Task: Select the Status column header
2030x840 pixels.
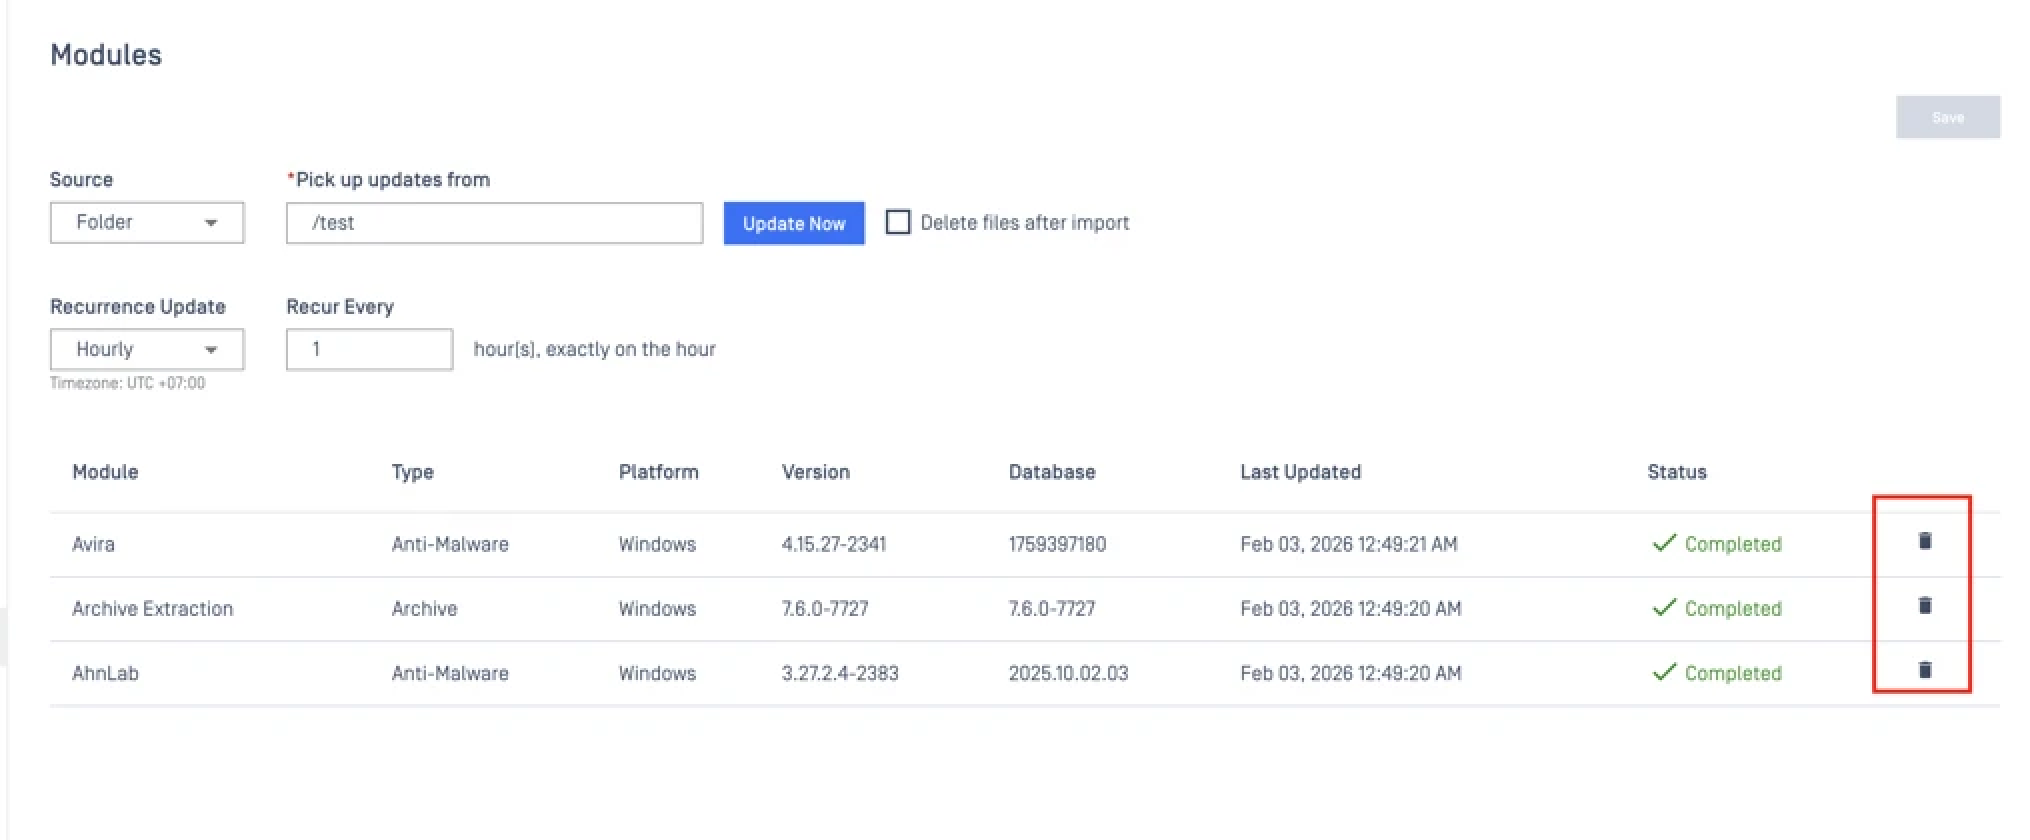Action: click(x=1676, y=472)
